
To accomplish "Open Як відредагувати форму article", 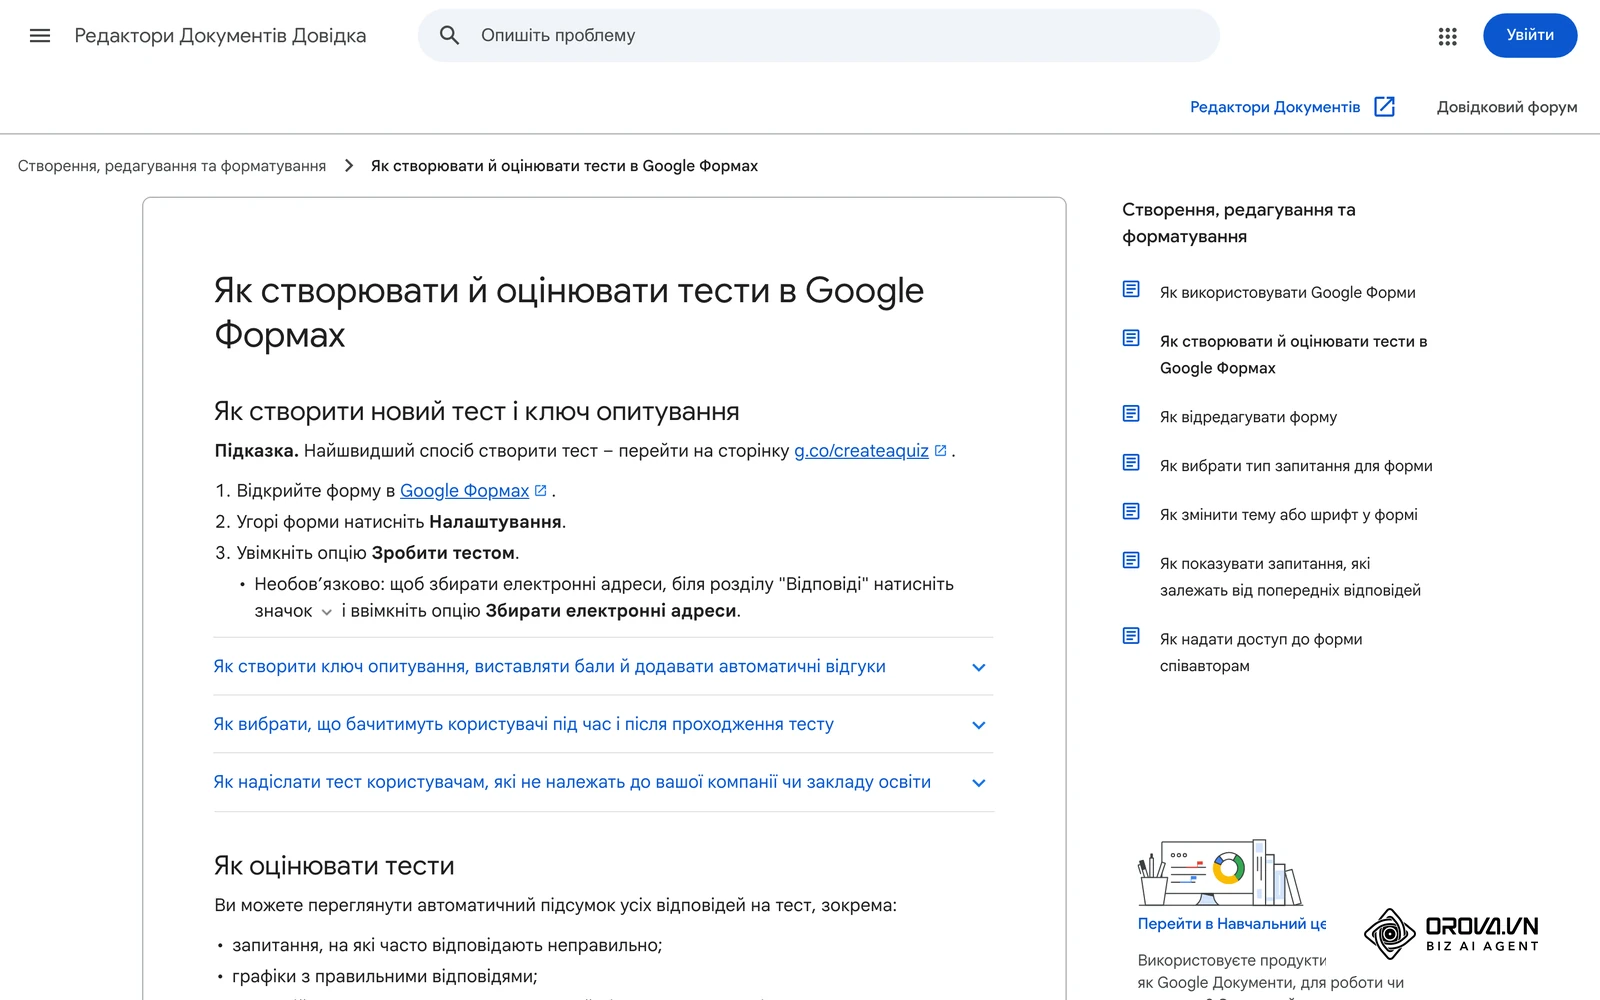I will 1248,417.
